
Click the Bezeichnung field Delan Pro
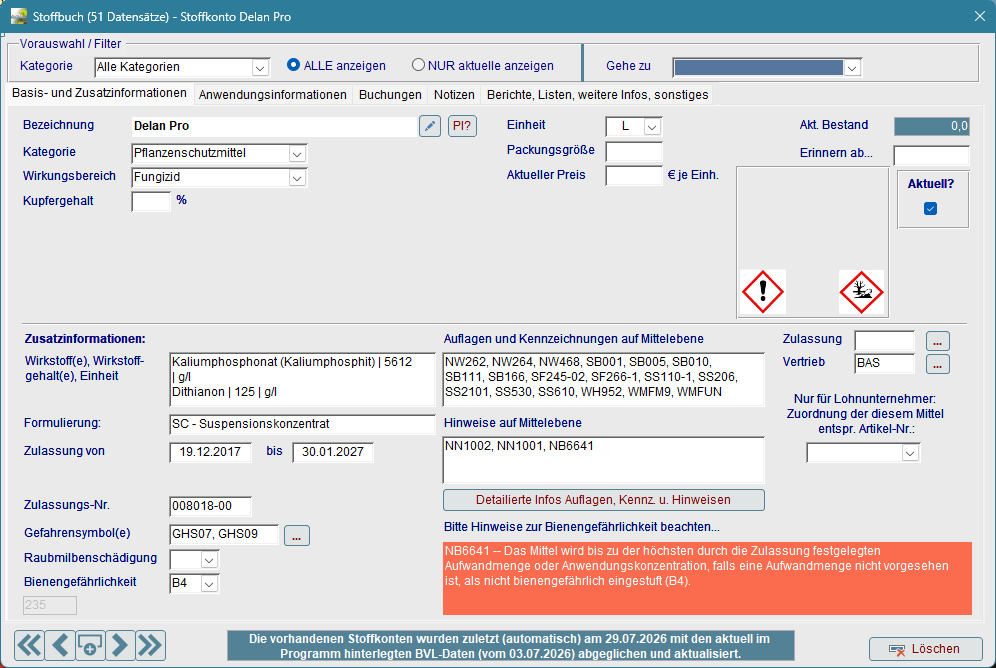pyautogui.click(x=274, y=126)
